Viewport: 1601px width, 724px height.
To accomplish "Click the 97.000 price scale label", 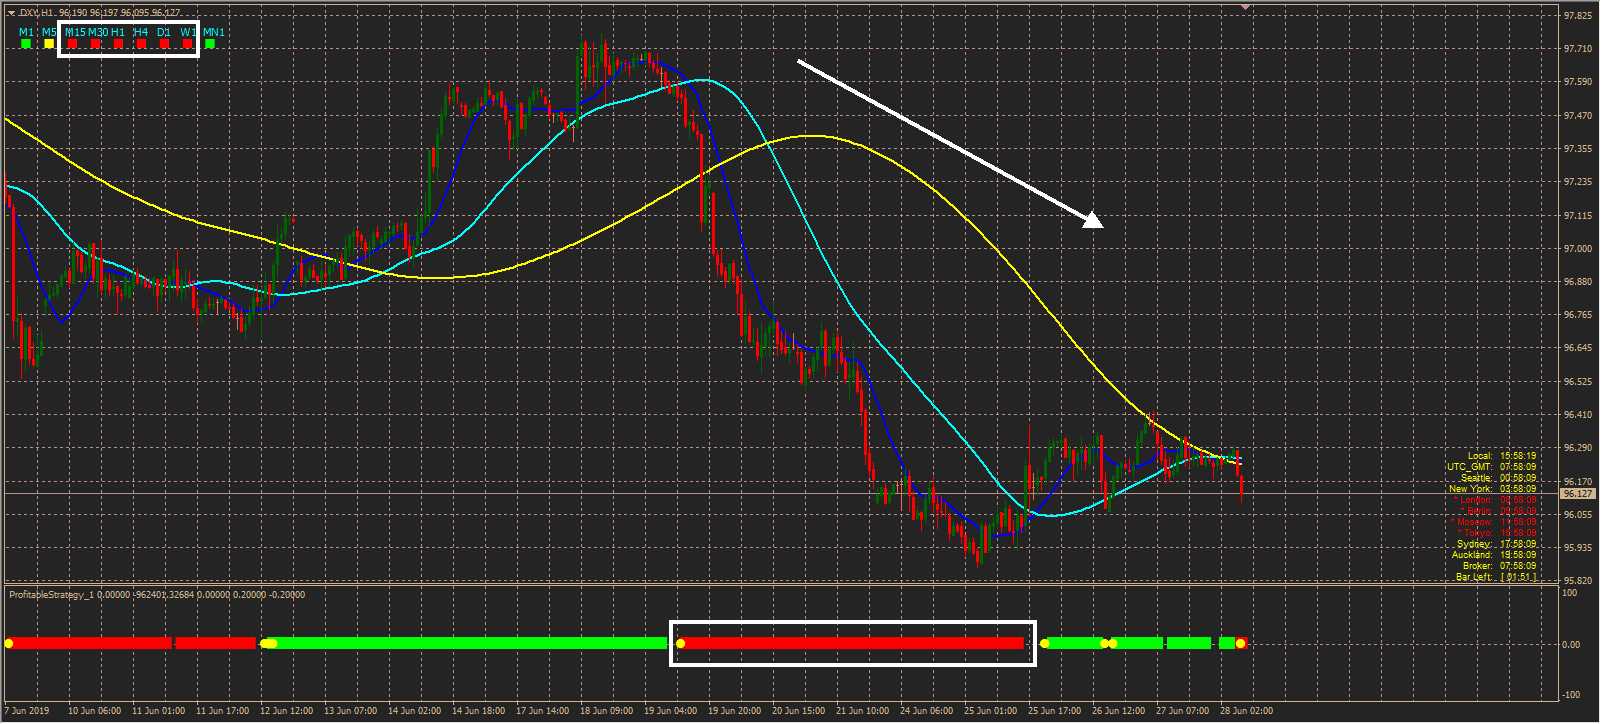I will click(1578, 248).
